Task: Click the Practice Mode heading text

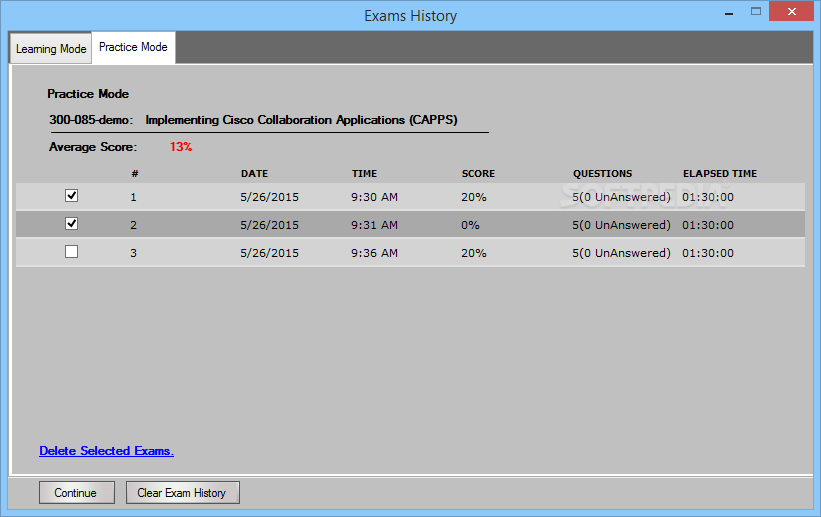Action: [88, 94]
